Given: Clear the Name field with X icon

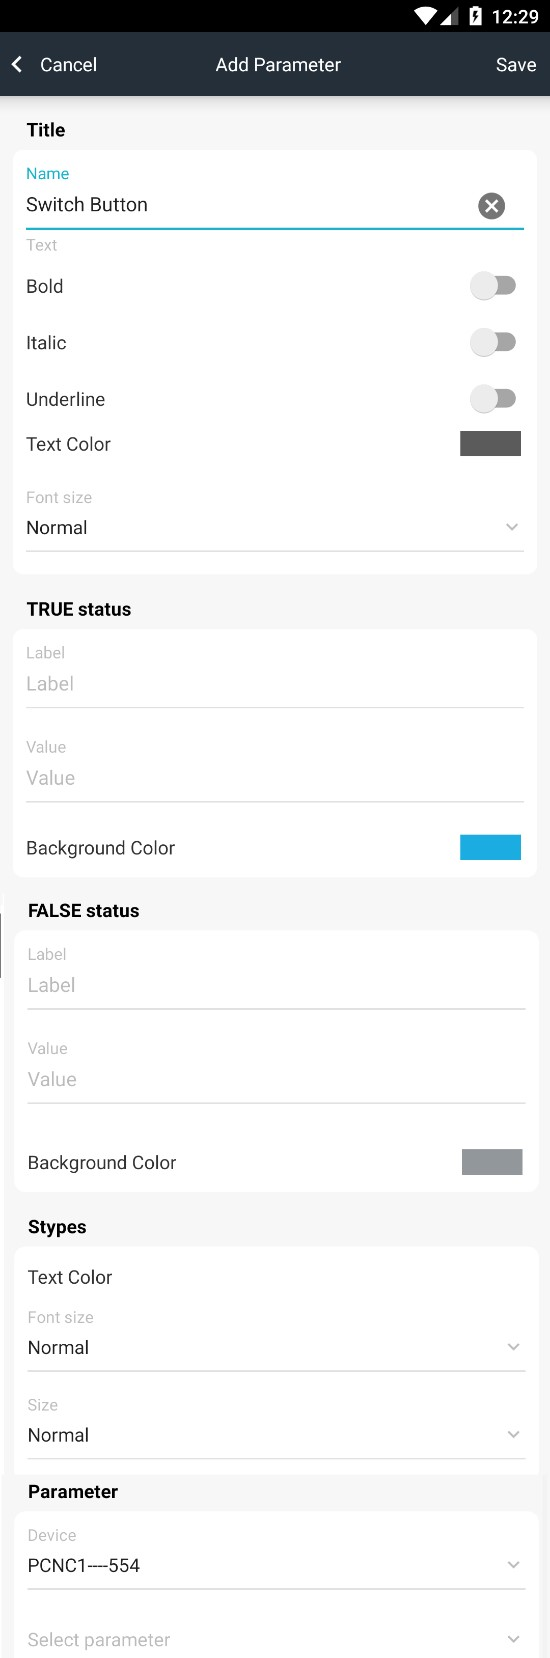Looking at the screenshot, I should click(x=491, y=206).
